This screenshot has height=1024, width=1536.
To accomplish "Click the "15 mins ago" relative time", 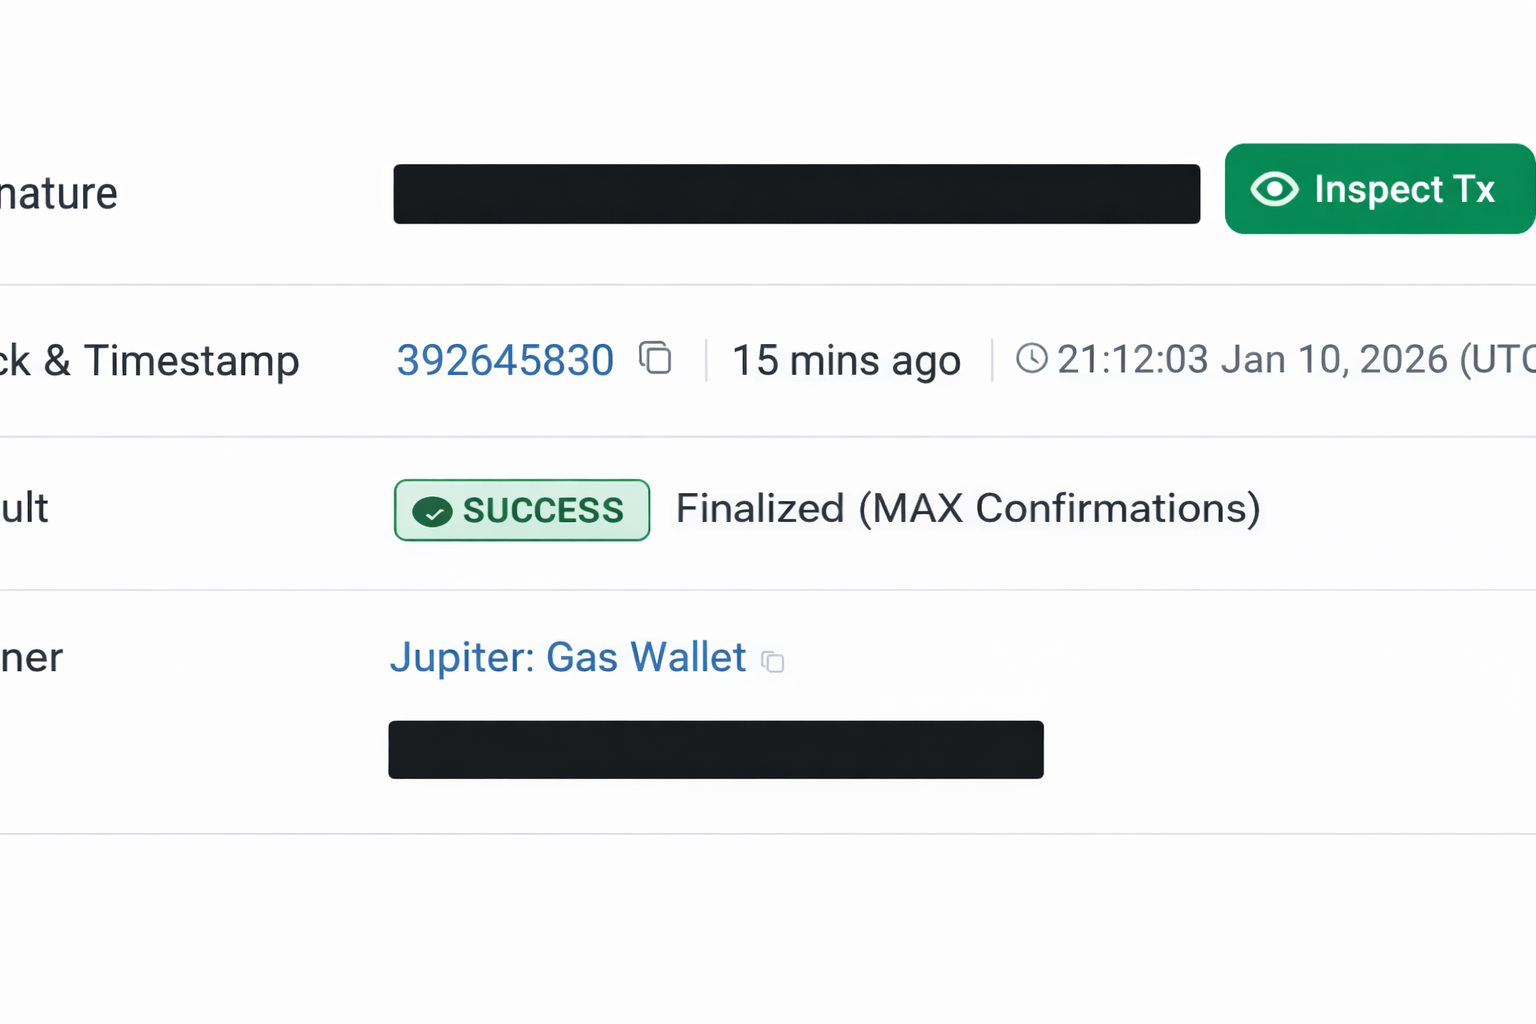I will 846,361.
